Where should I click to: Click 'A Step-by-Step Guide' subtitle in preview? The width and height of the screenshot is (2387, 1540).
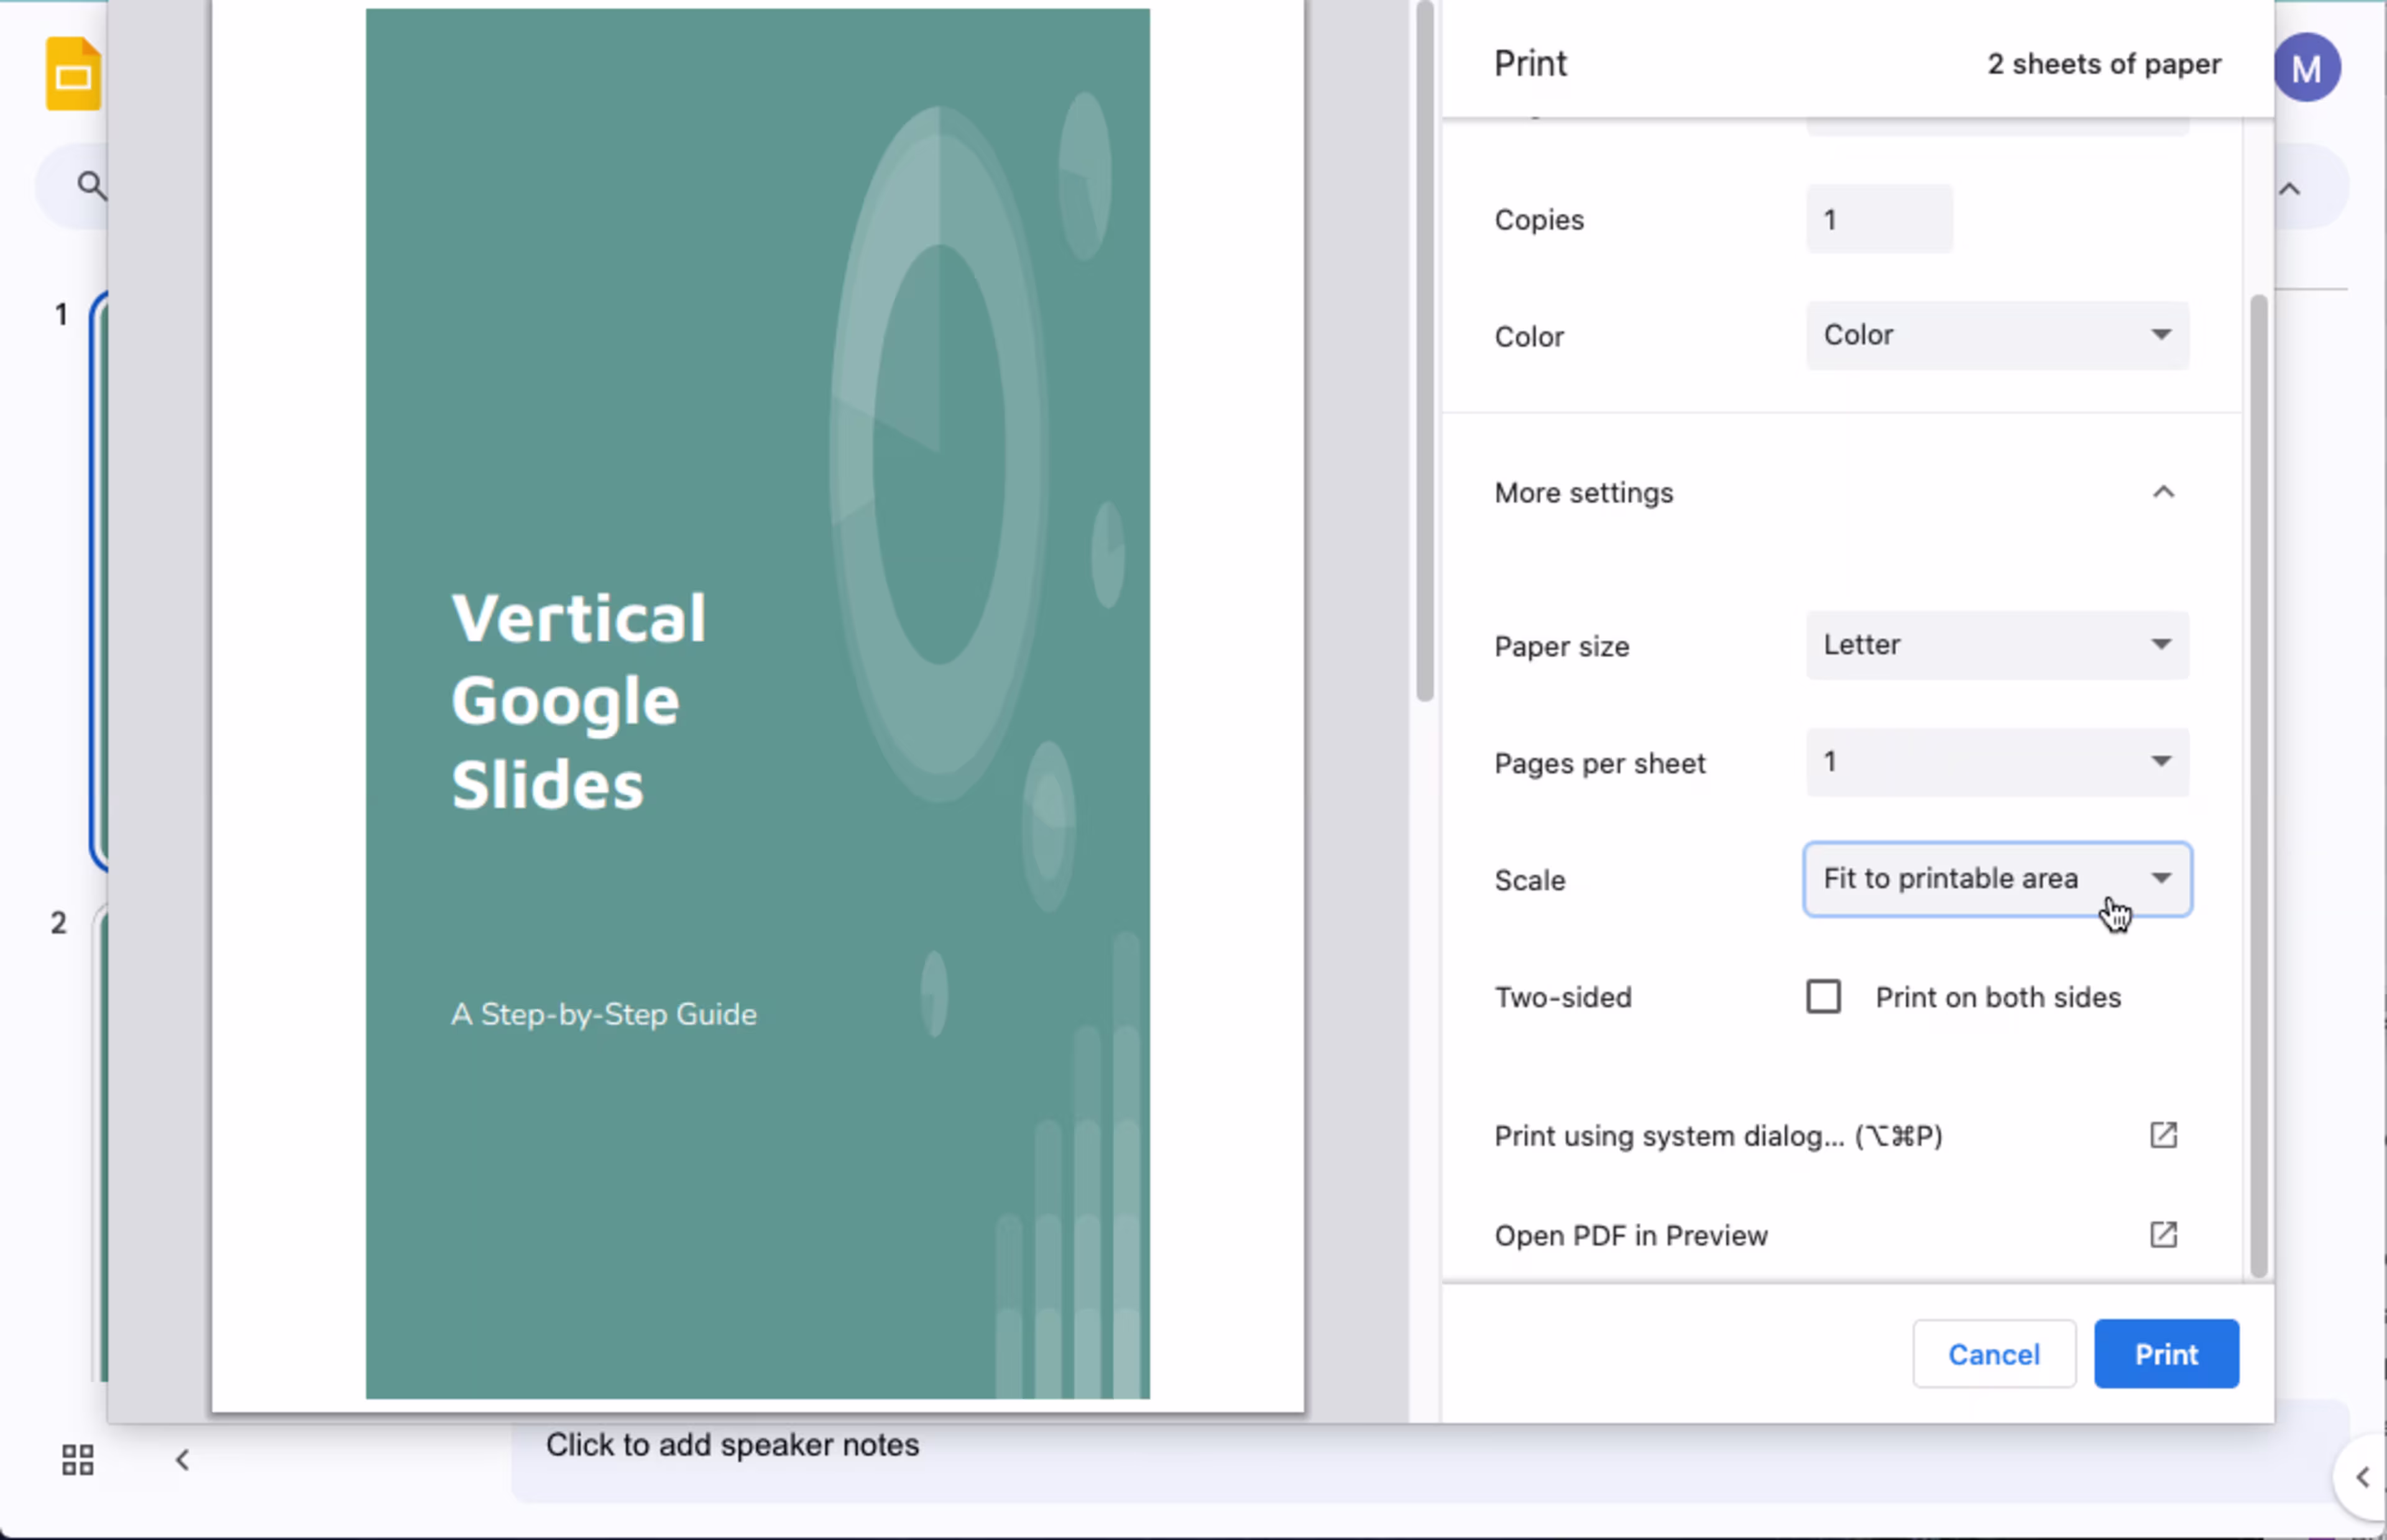point(603,1014)
